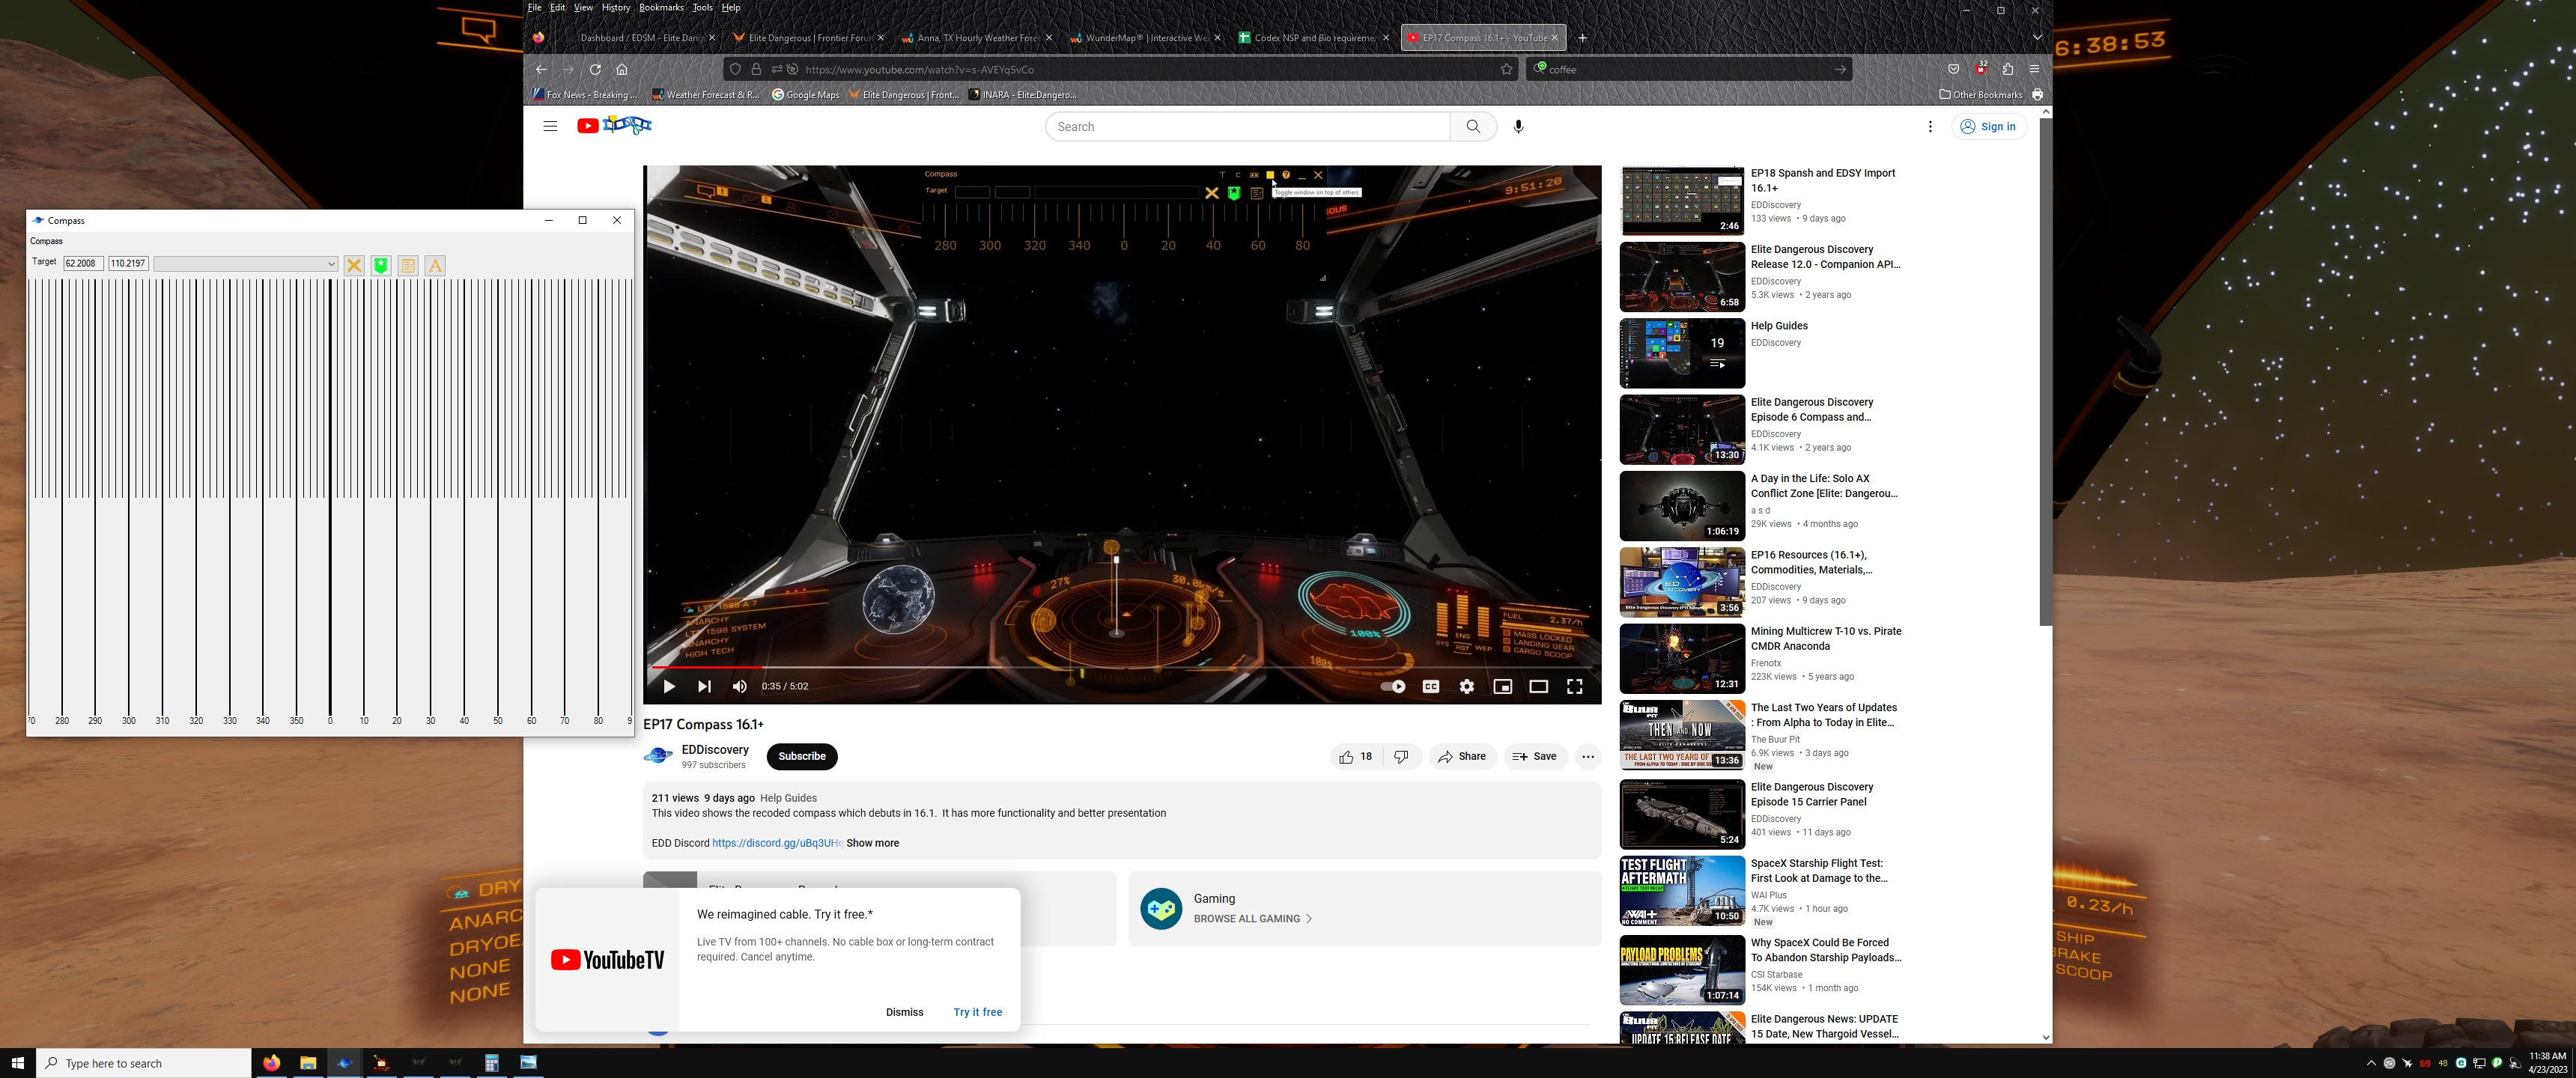The width and height of the screenshot is (2576, 1078).
Task: Toggle closed captions on the video
Action: pos(1431,686)
